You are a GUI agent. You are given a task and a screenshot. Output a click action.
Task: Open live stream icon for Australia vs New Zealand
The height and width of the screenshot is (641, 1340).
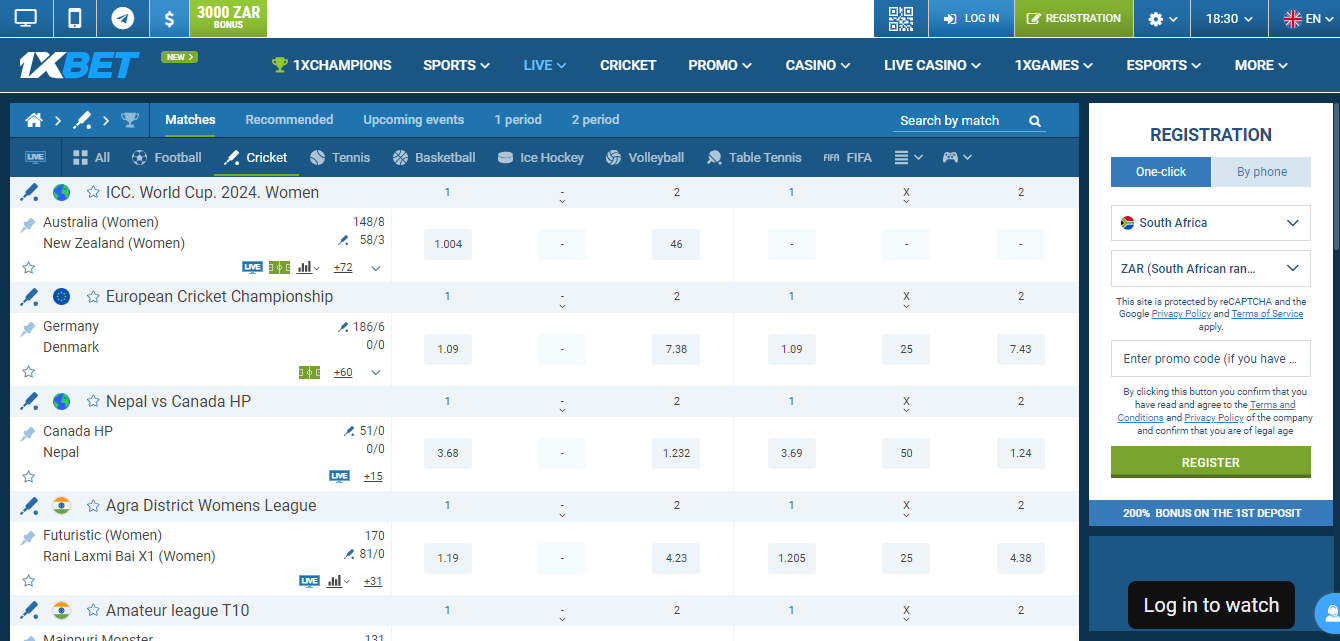pos(252,267)
